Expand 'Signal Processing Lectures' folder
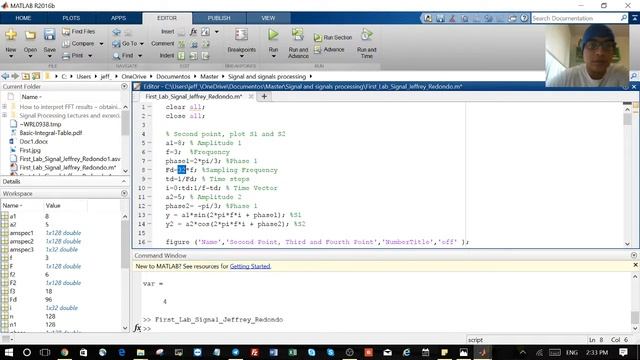The width and height of the screenshot is (640, 360). point(4,116)
